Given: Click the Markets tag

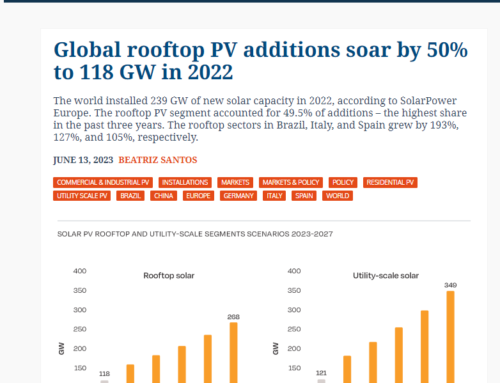Looking at the screenshot, I should pyautogui.click(x=235, y=182).
